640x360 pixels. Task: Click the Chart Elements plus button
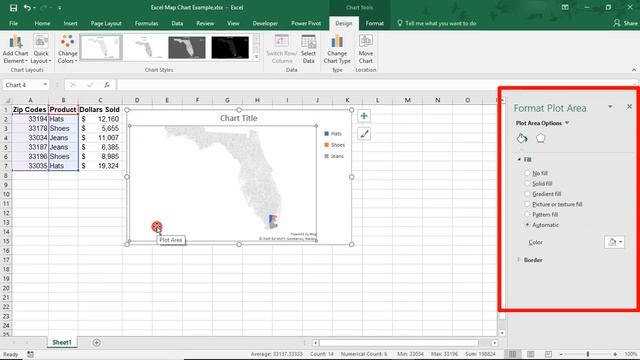click(364, 116)
